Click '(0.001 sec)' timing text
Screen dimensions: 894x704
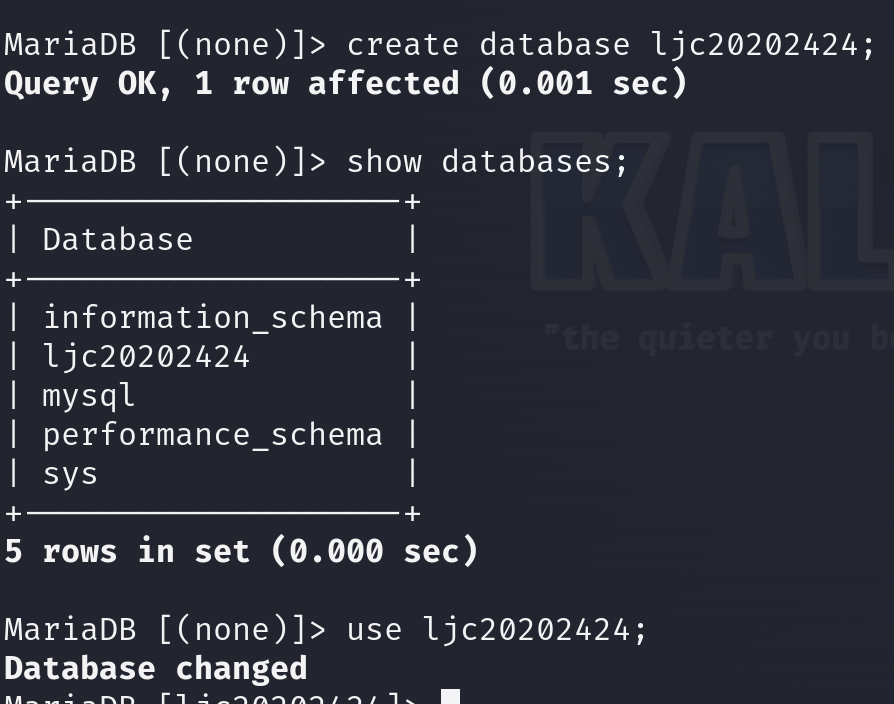coord(584,83)
